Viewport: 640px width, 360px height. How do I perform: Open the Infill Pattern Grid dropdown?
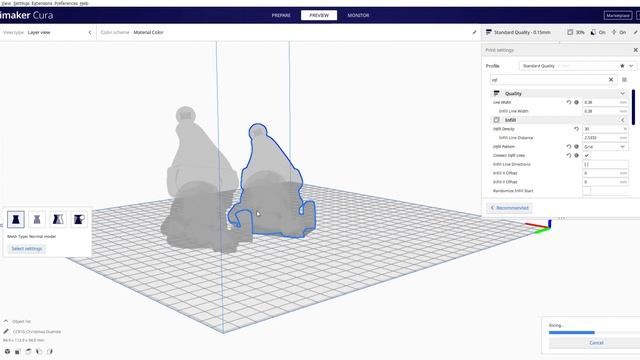click(605, 147)
